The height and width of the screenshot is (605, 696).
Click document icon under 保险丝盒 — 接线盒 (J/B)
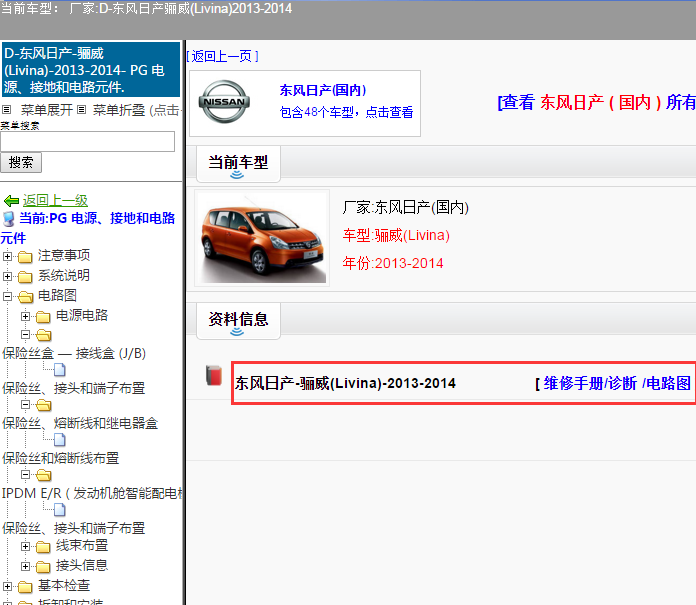[59, 369]
